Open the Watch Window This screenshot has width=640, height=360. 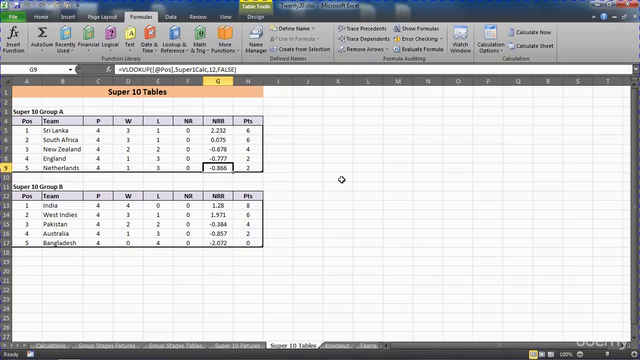(460, 39)
